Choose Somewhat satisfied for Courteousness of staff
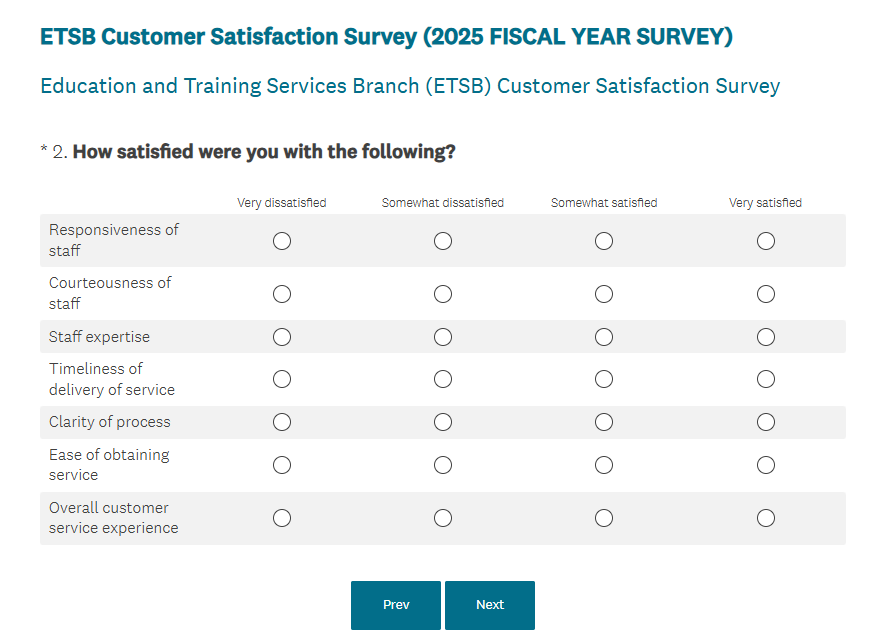Image resolution: width=879 pixels, height=641 pixels. point(604,294)
